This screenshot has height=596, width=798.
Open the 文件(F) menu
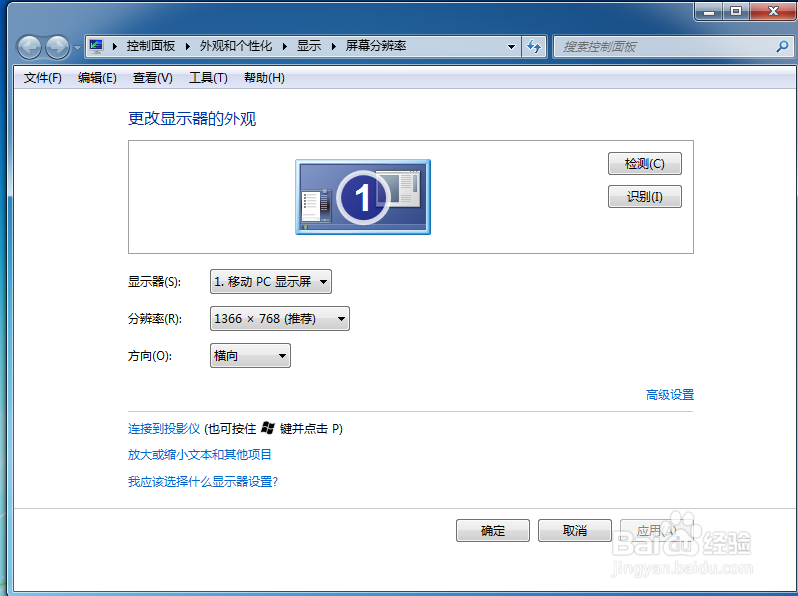pos(43,78)
